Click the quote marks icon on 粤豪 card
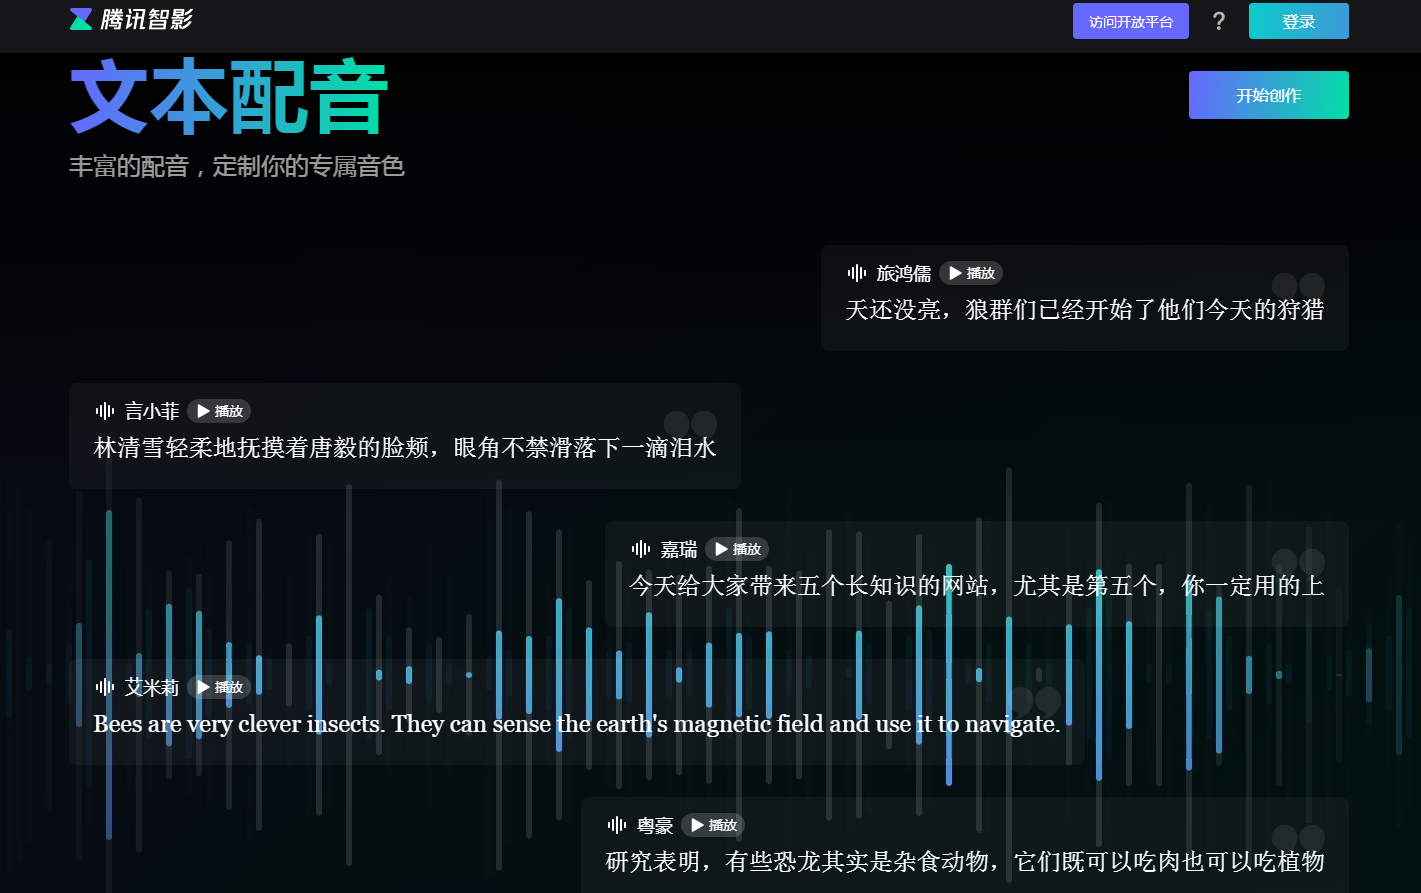1421x893 pixels. 1297,837
